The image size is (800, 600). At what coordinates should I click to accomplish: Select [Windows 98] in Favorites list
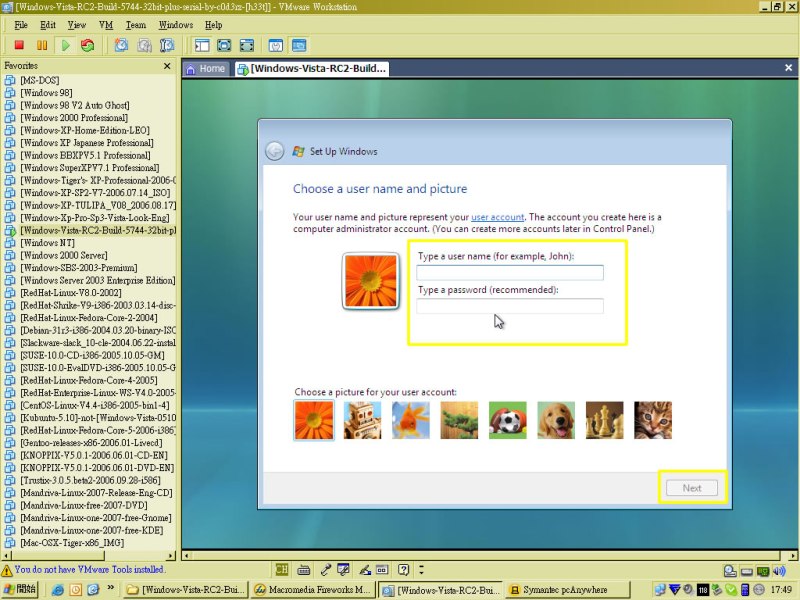pyautogui.click(x=46, y=93)
